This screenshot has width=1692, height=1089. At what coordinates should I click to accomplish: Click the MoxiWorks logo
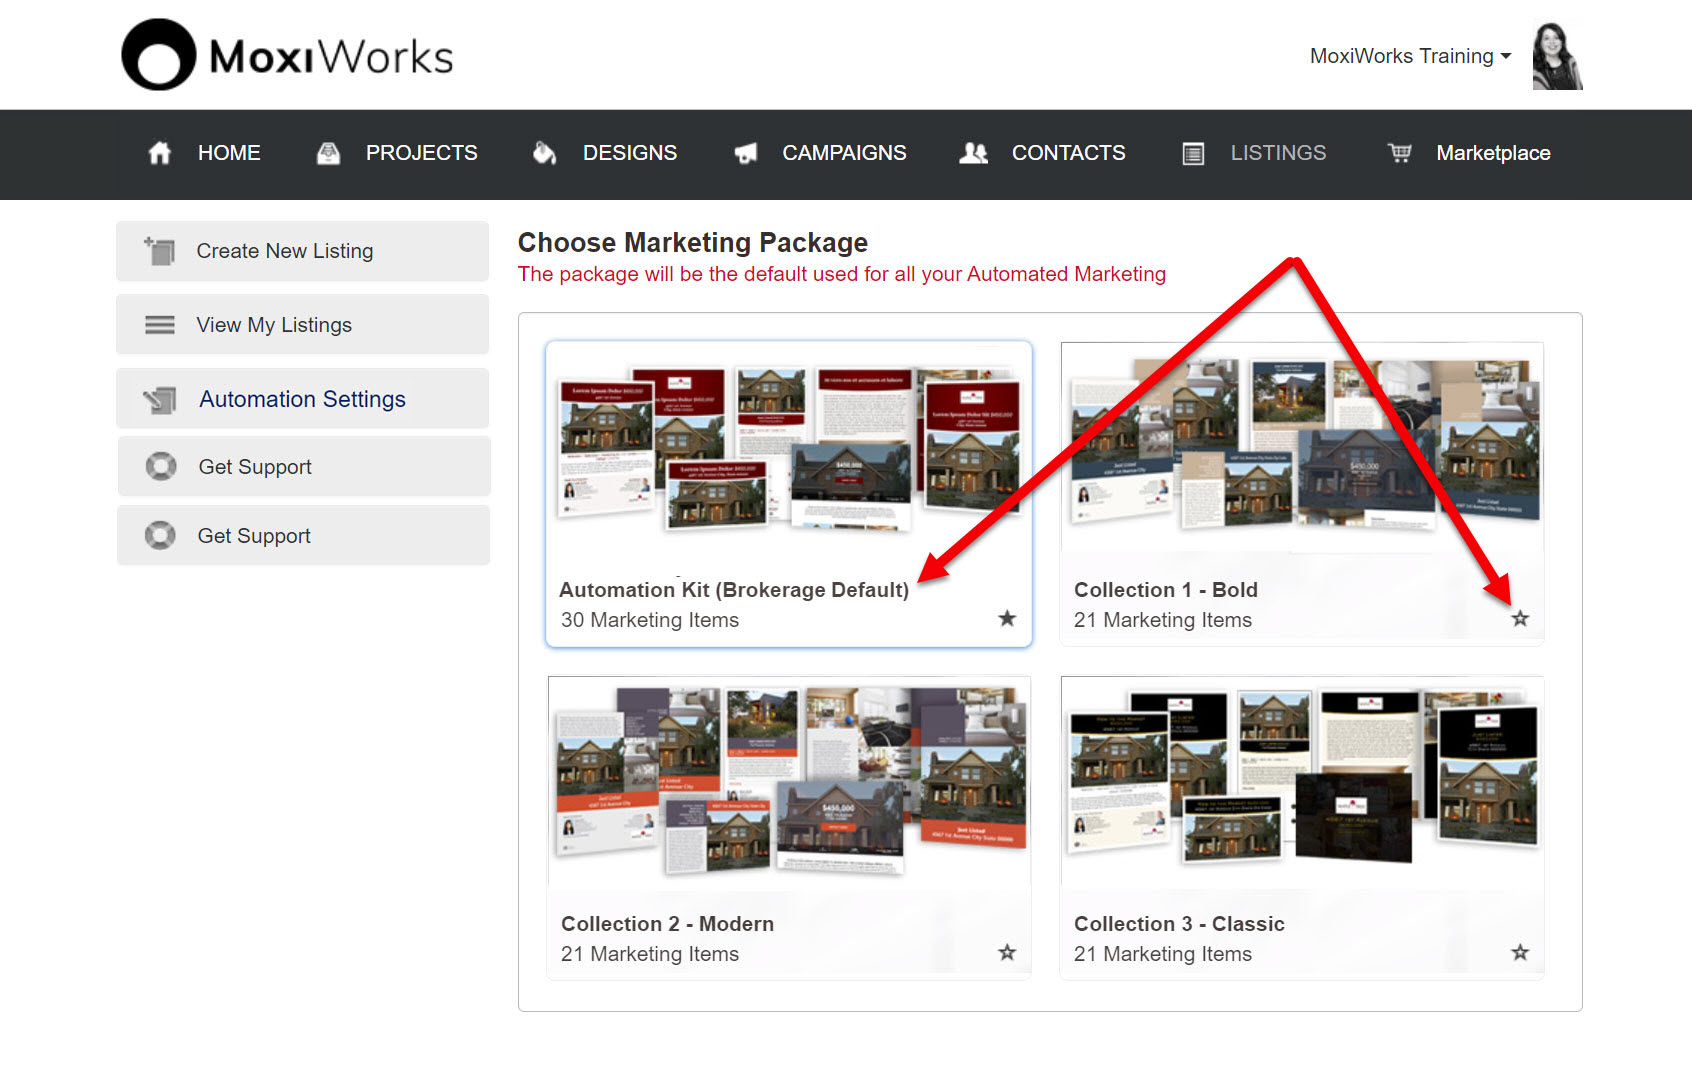click(x=287, y=55)
